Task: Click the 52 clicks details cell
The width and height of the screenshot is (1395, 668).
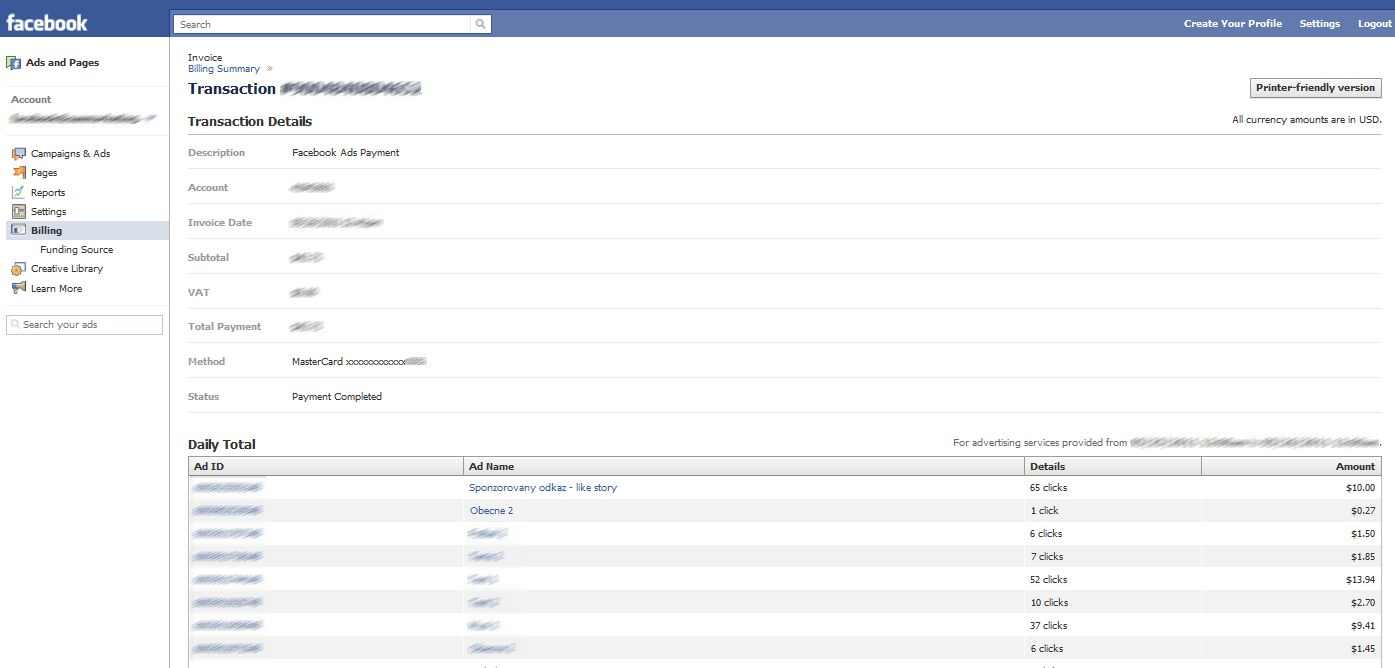Action: point(1049,580)
